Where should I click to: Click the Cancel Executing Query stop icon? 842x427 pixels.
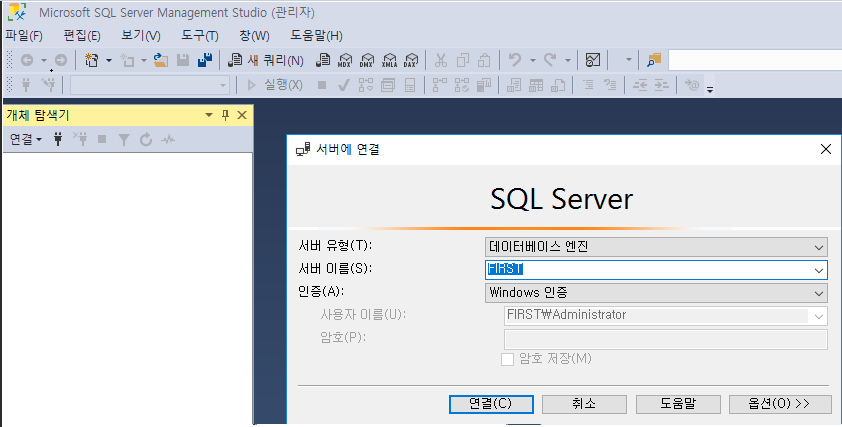pos(322,85)
